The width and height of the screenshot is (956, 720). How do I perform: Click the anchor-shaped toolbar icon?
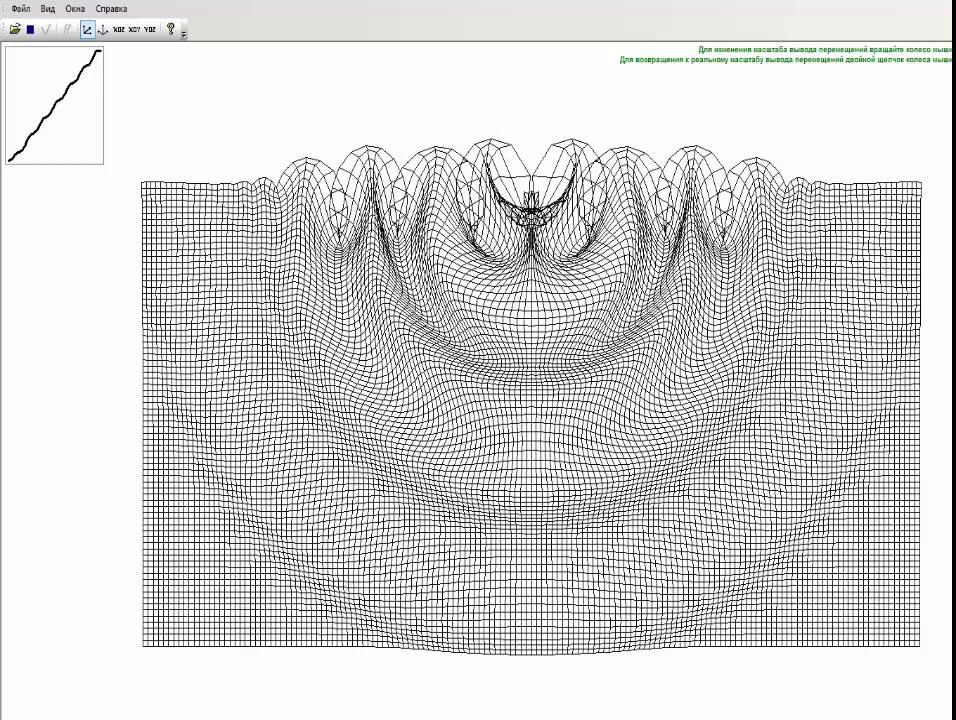102,30
